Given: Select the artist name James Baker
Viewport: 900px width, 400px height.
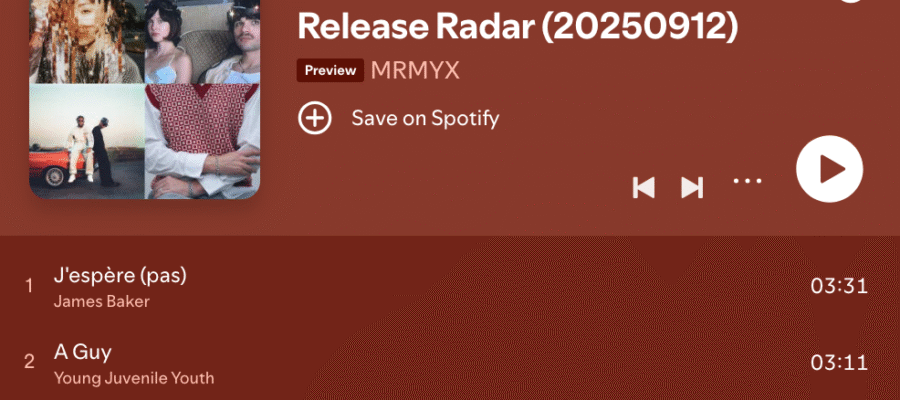Looking at the screenshot, I should click(x=102, y=302).
